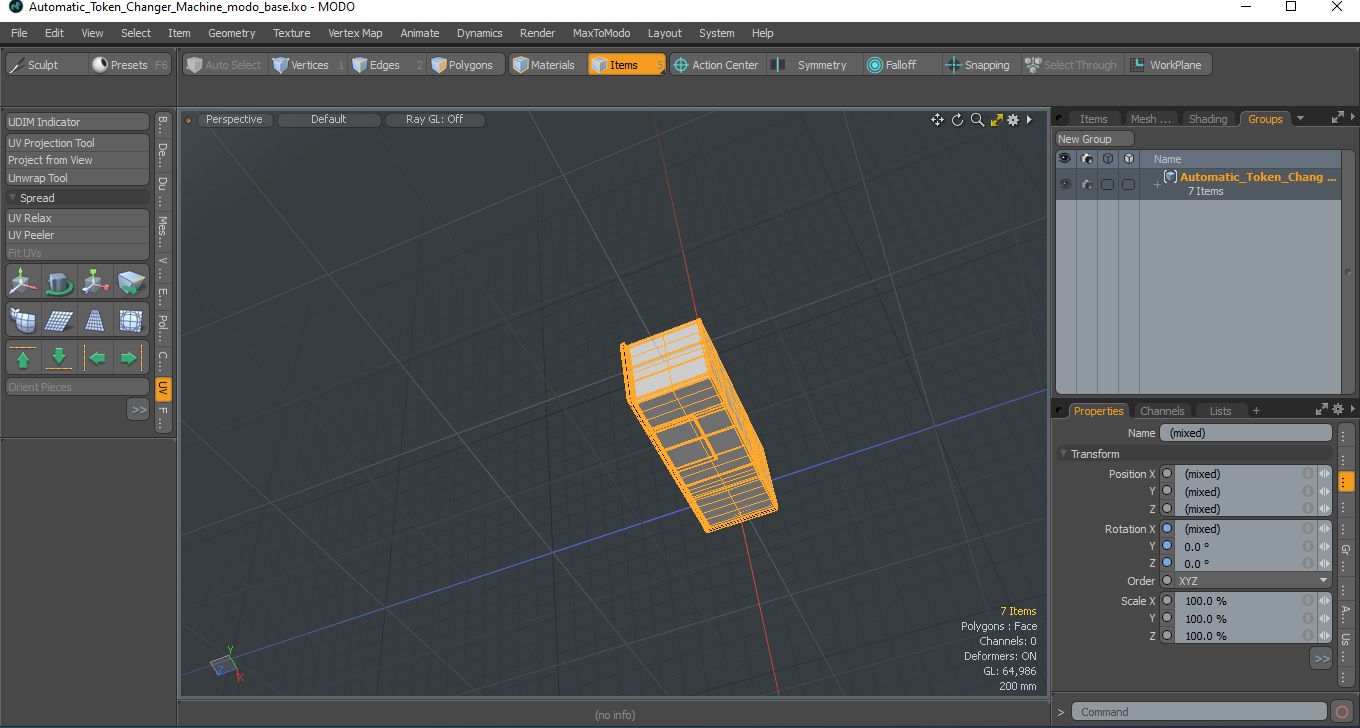This screenshot has width=1360, height=728.
Task: Switch to the Channels tab
Action: click(1162, 411)
